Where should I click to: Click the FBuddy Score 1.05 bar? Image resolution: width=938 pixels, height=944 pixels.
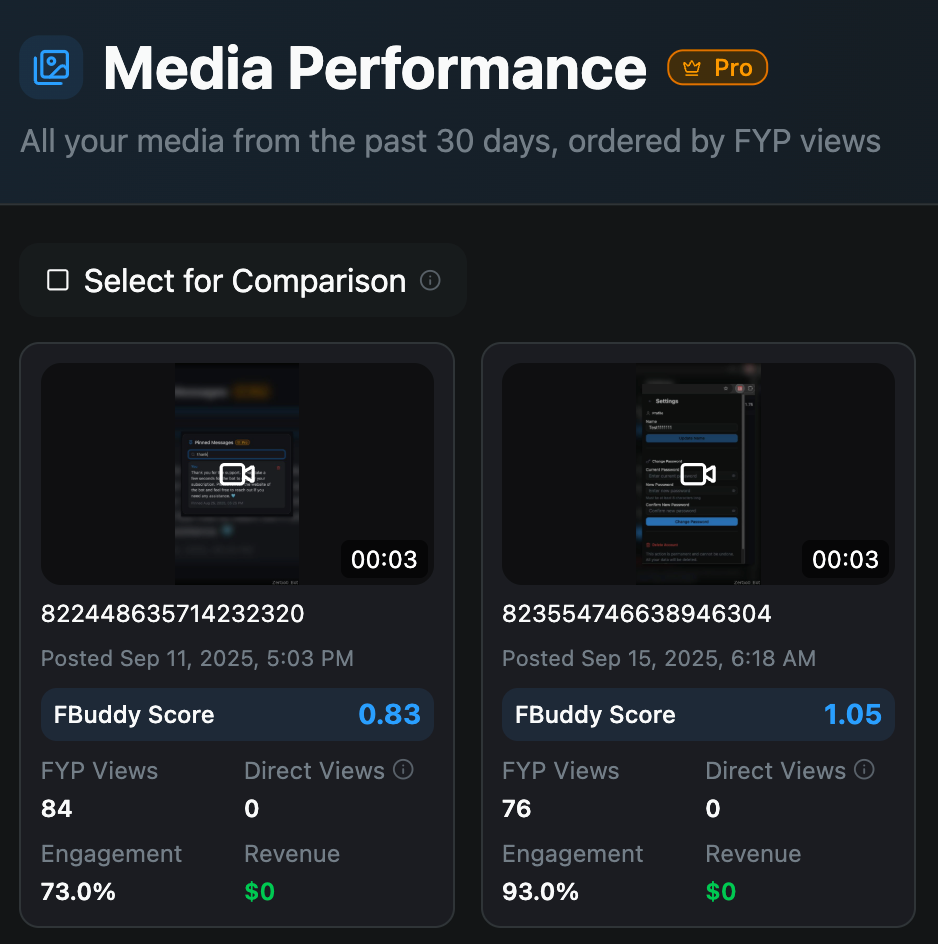[697, 714]
